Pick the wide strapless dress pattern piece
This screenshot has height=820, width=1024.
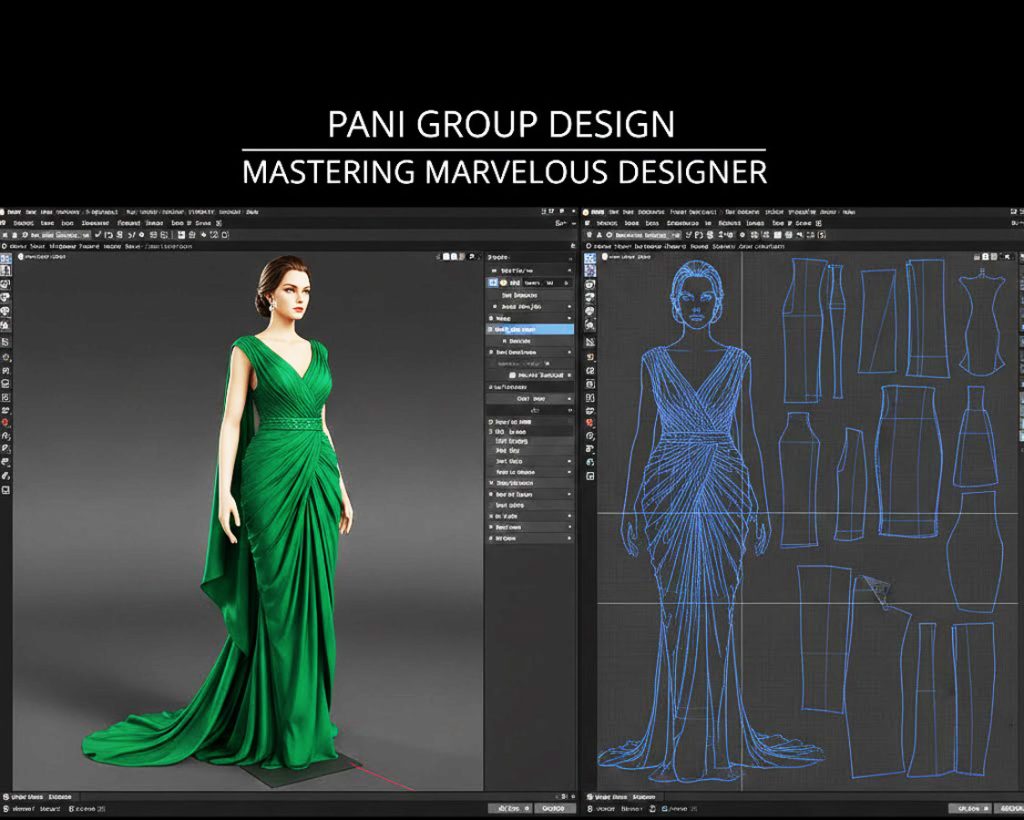(x=908, y=461)
